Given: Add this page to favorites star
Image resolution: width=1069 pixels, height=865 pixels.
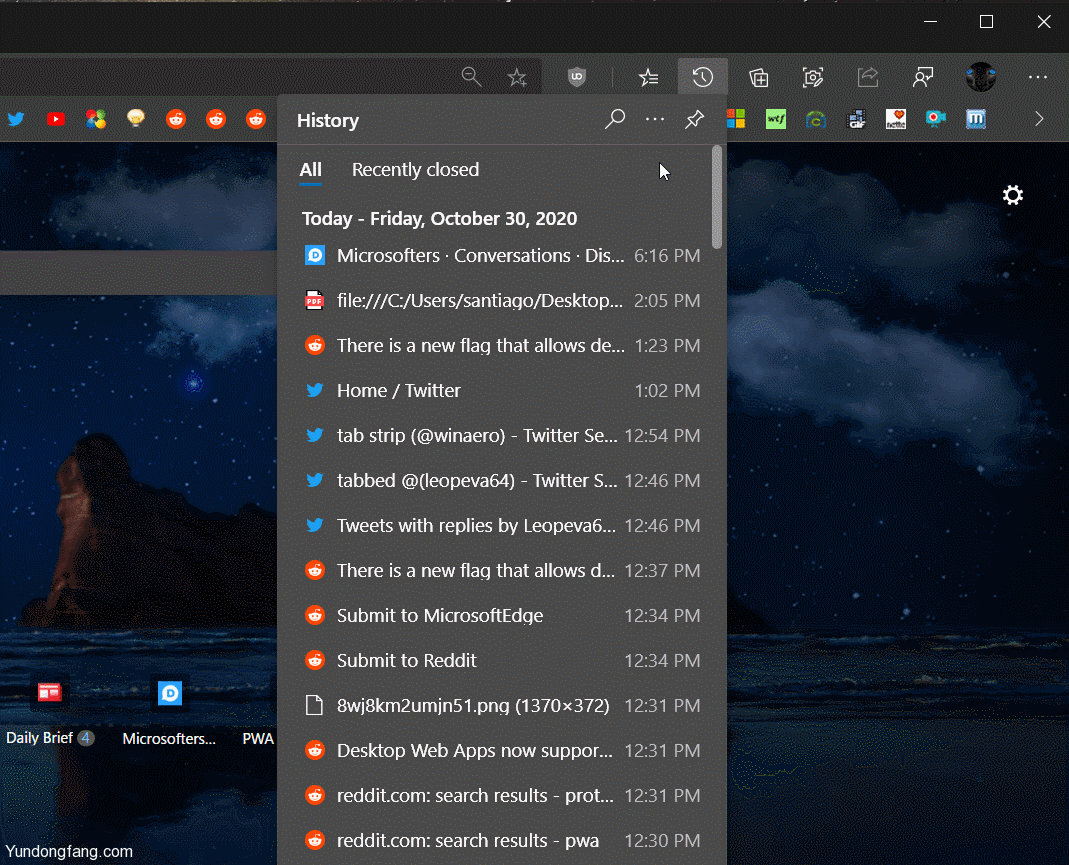Looking at the screenshot, I should tap(517, 77).
